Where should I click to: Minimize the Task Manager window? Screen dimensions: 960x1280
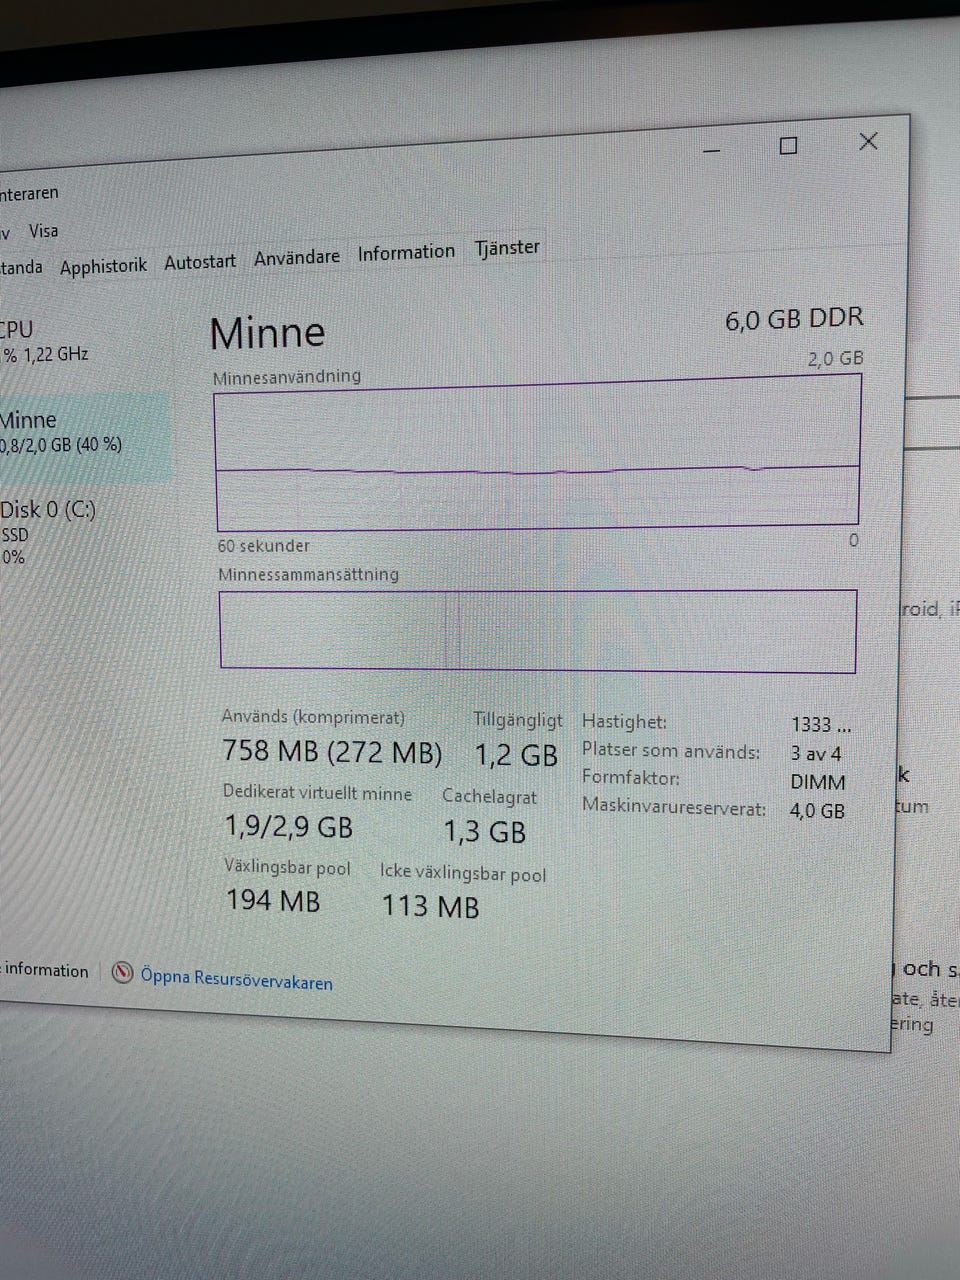(x=712, y=150)
